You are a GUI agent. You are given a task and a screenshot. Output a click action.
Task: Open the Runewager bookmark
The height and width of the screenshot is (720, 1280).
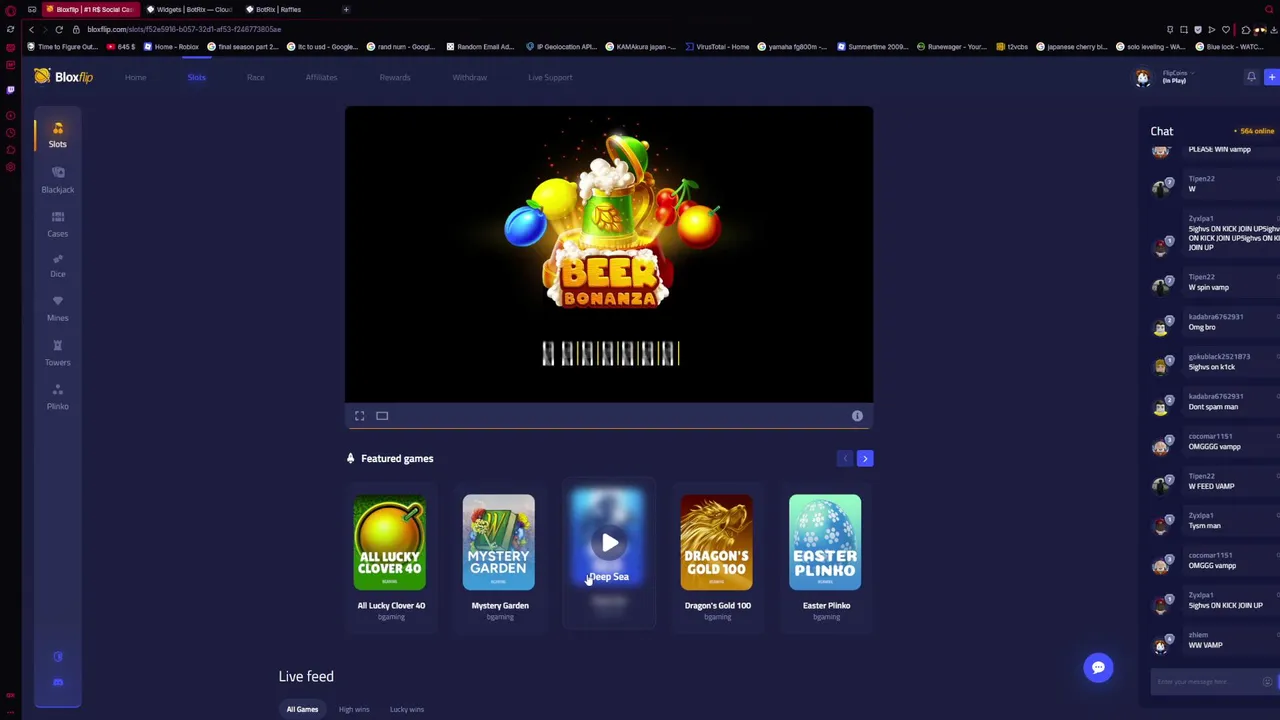950,46
